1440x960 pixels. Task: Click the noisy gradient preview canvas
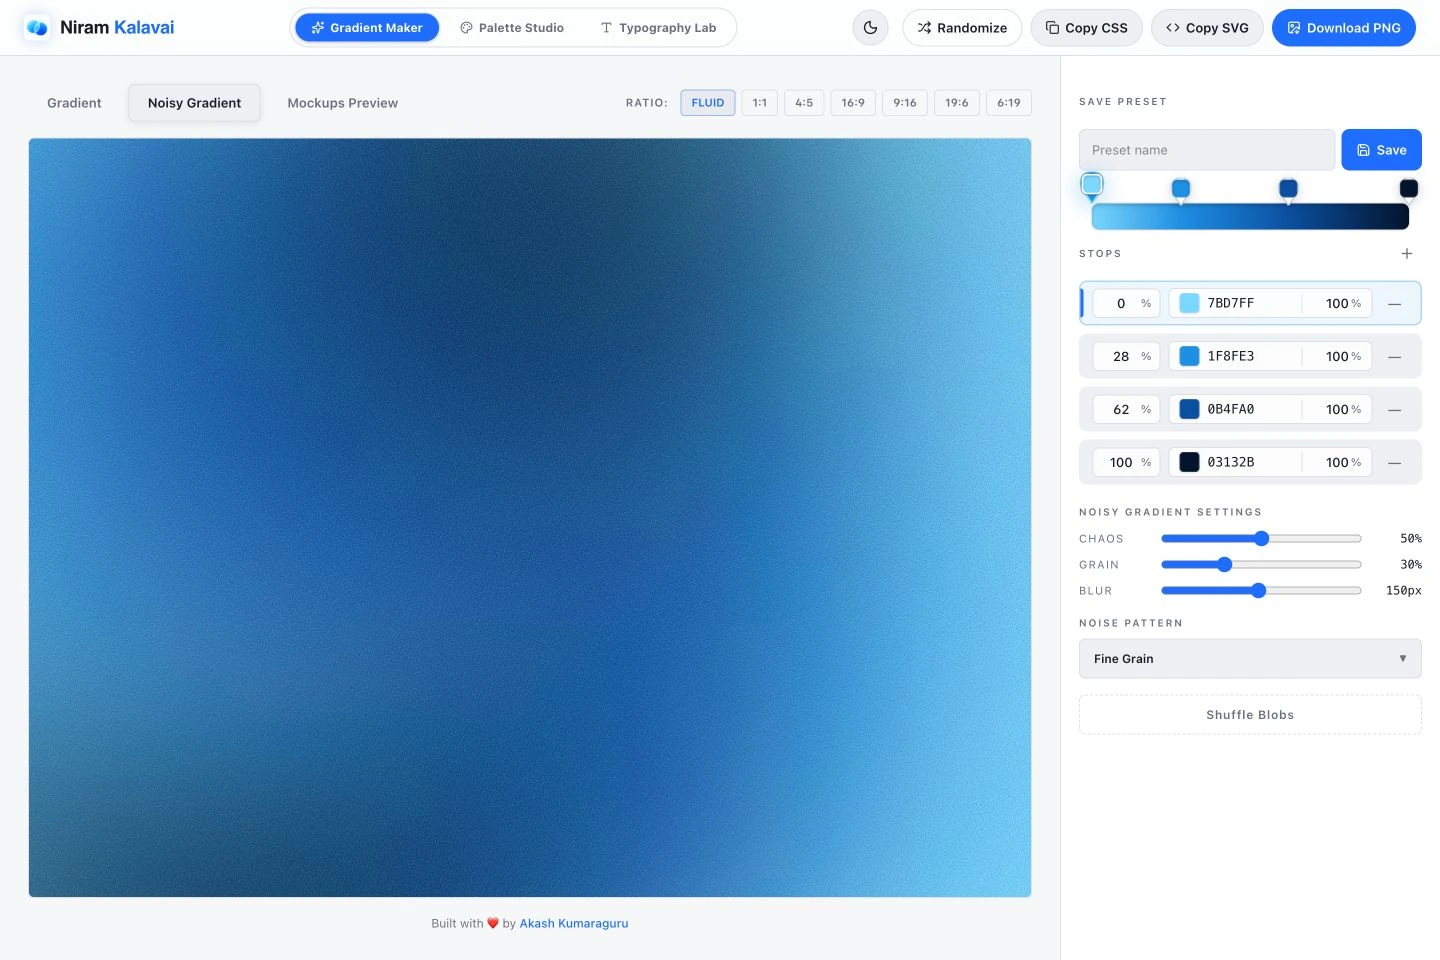coord(530,517)
